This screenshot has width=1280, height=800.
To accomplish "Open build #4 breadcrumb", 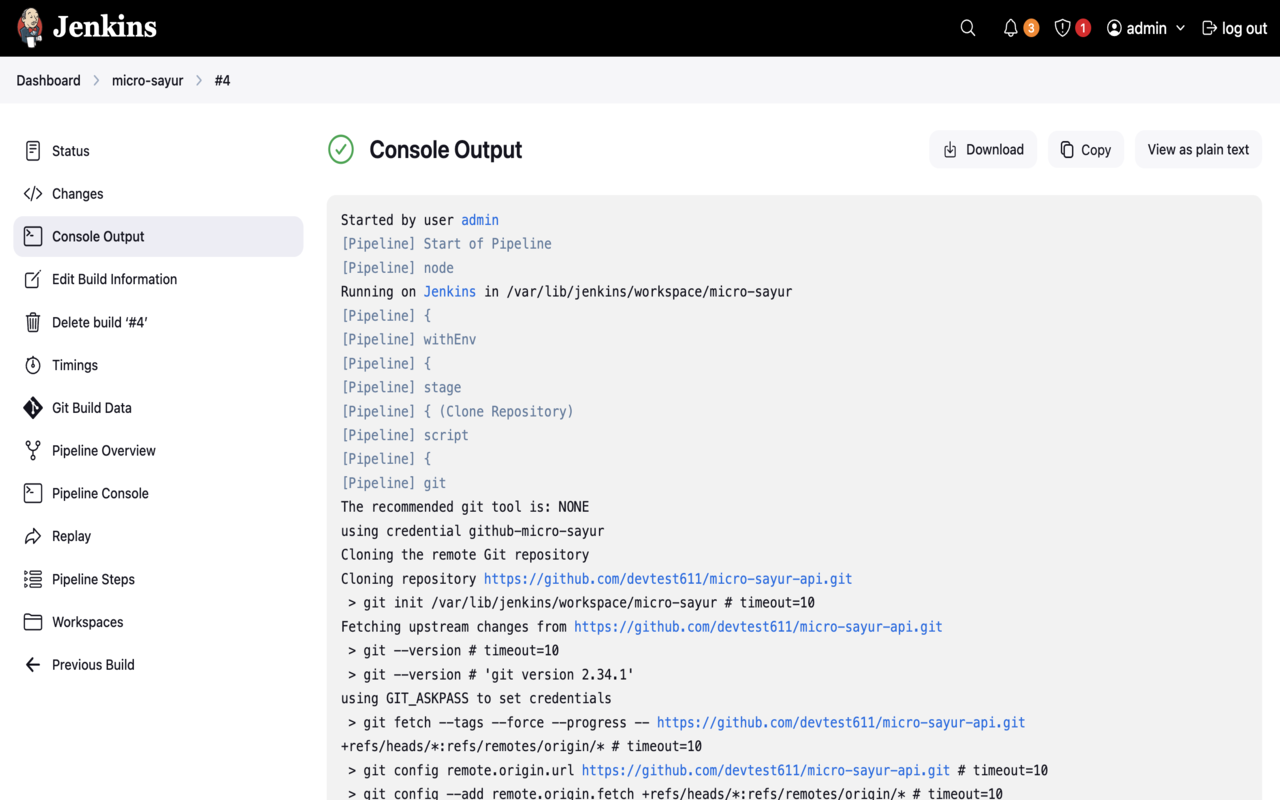I will point(222,80).
